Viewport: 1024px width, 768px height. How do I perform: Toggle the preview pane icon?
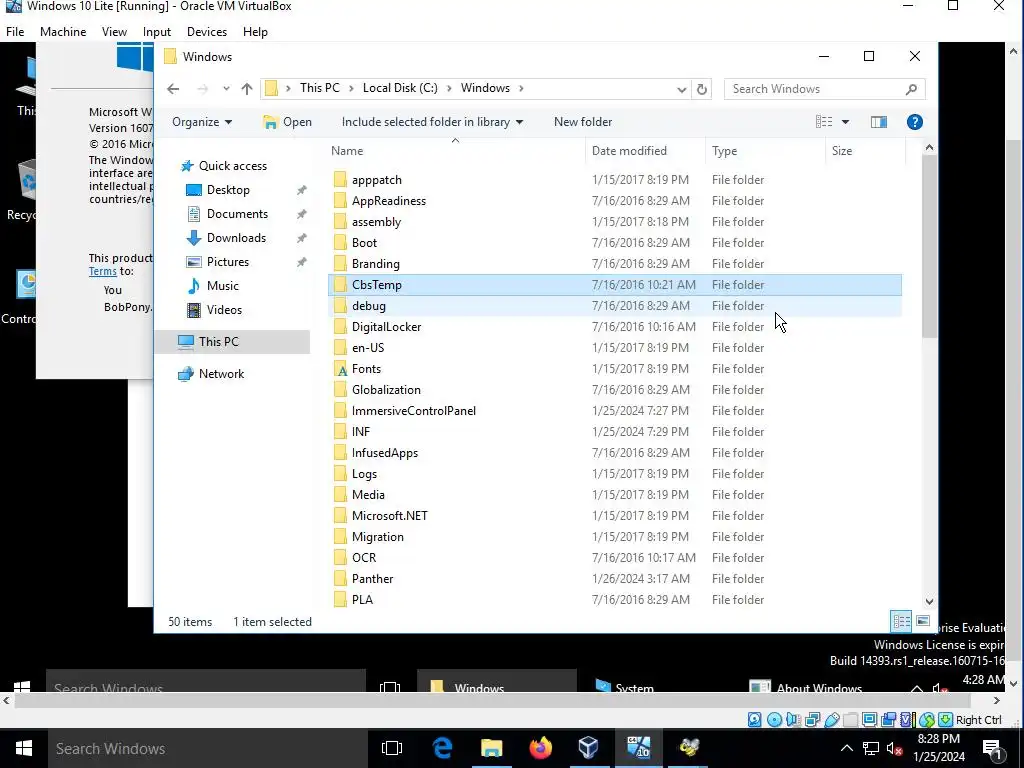(x=879, y=122)
